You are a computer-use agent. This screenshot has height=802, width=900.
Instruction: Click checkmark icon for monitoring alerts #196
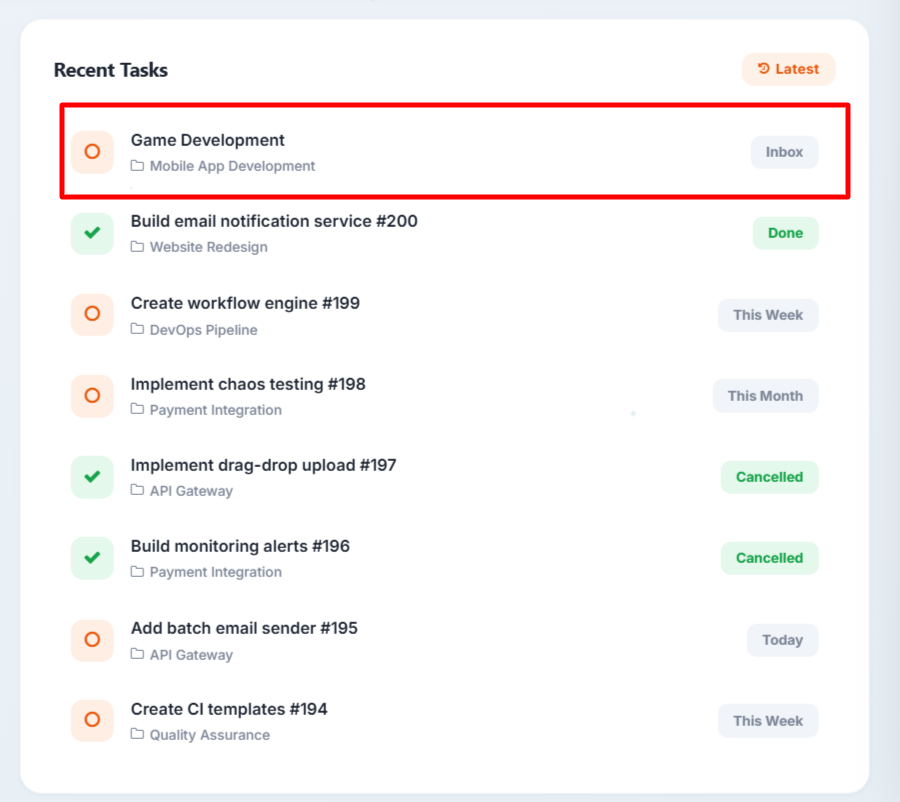[x=92, y=558]
